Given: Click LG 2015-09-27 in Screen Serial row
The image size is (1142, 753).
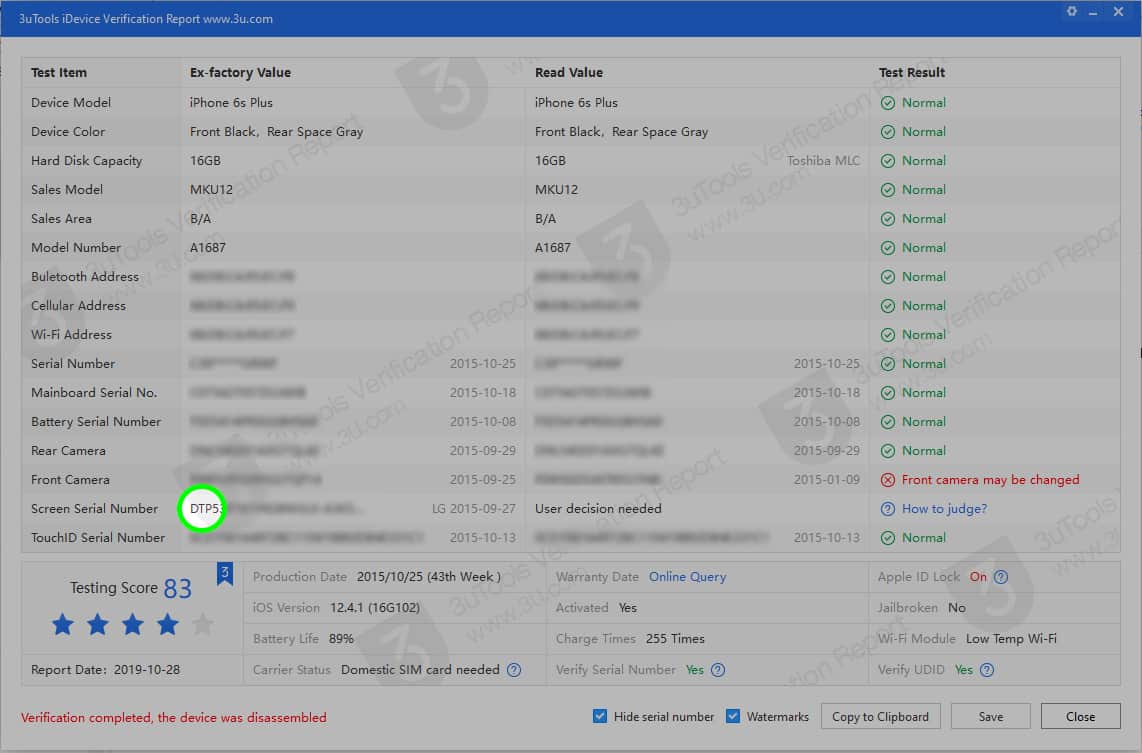Looking at the screenshot, I should (473, 509).
